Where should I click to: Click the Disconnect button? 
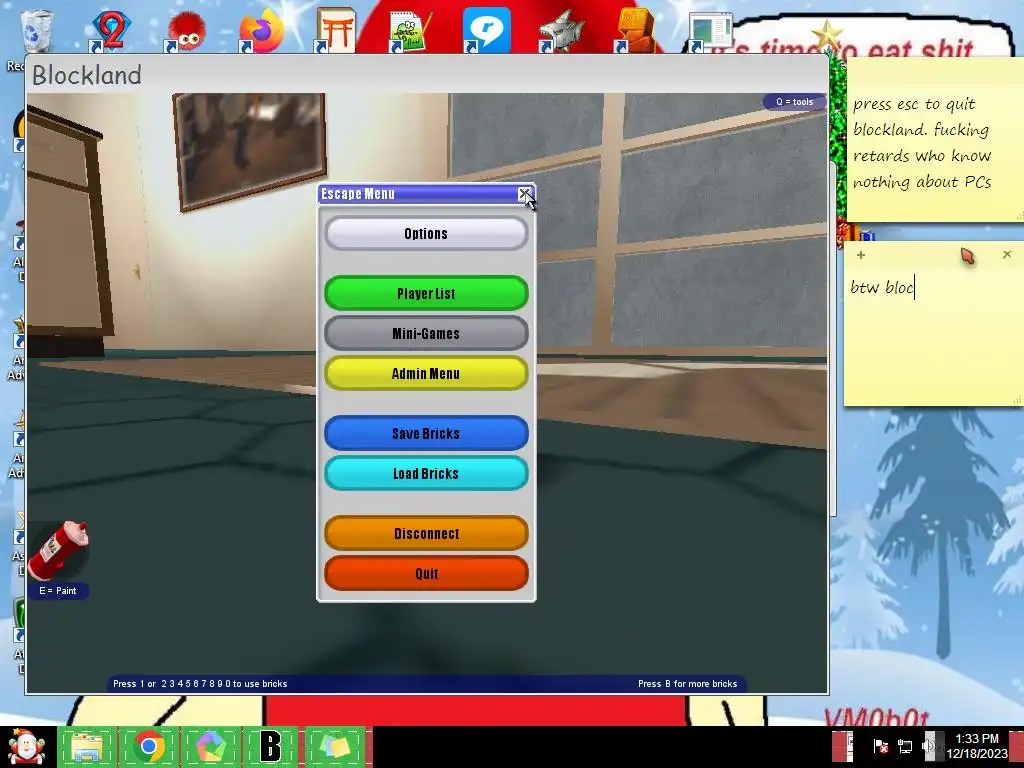tap(426, 533)
